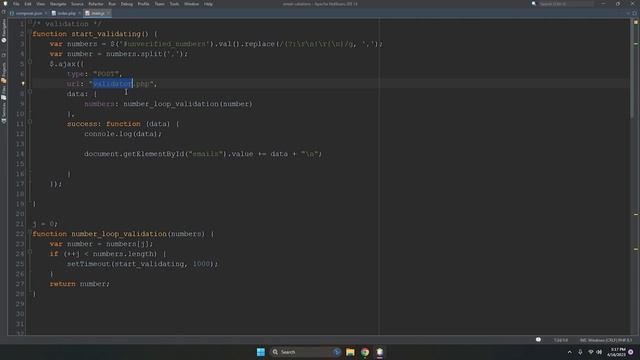Open the View menu
The image size is (640, 360).
(41, 4)
